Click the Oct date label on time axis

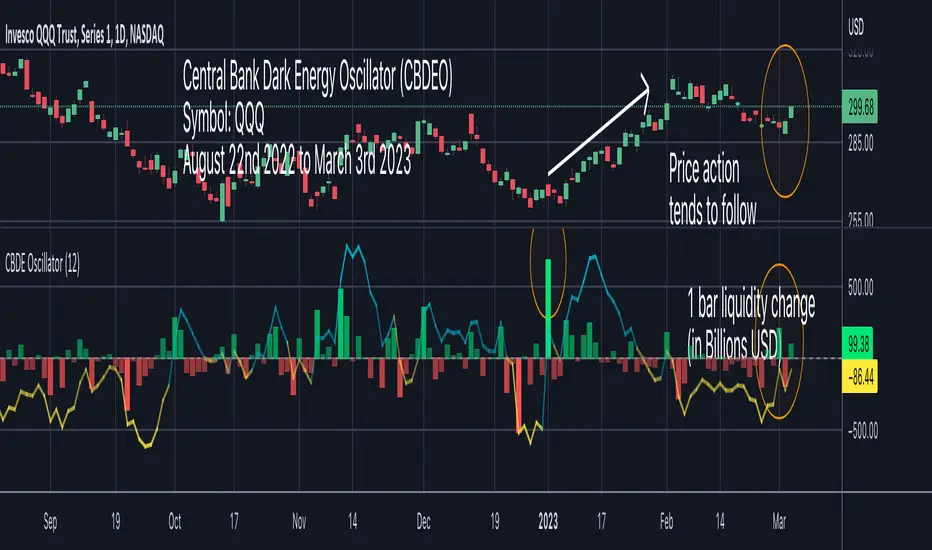click(x=175, y=521)
